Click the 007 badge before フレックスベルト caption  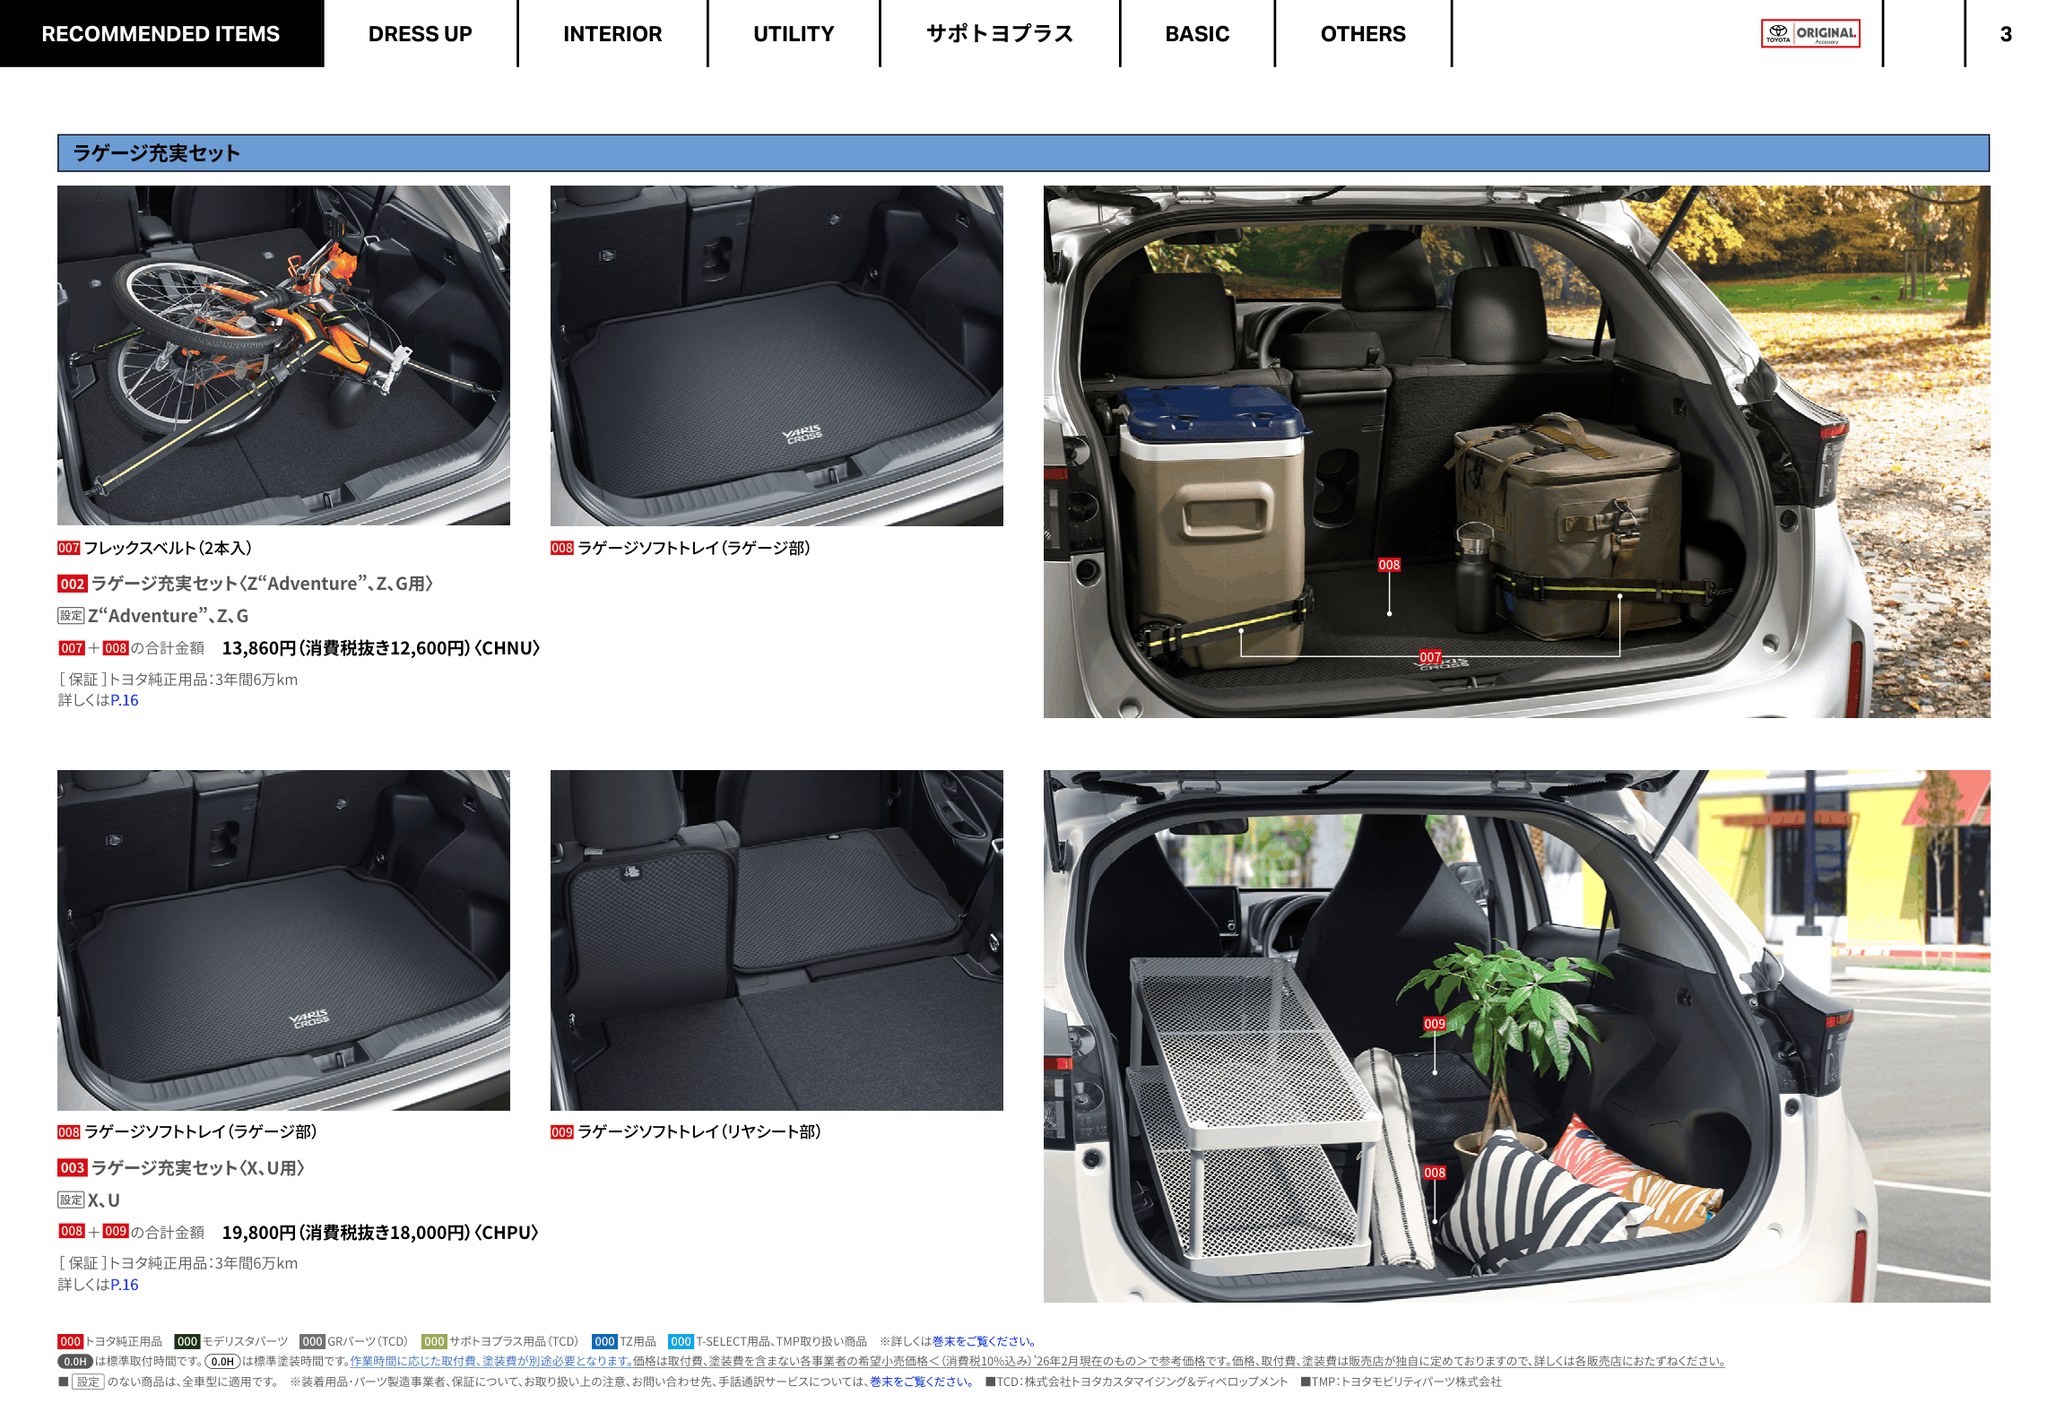tap(68, 548)
